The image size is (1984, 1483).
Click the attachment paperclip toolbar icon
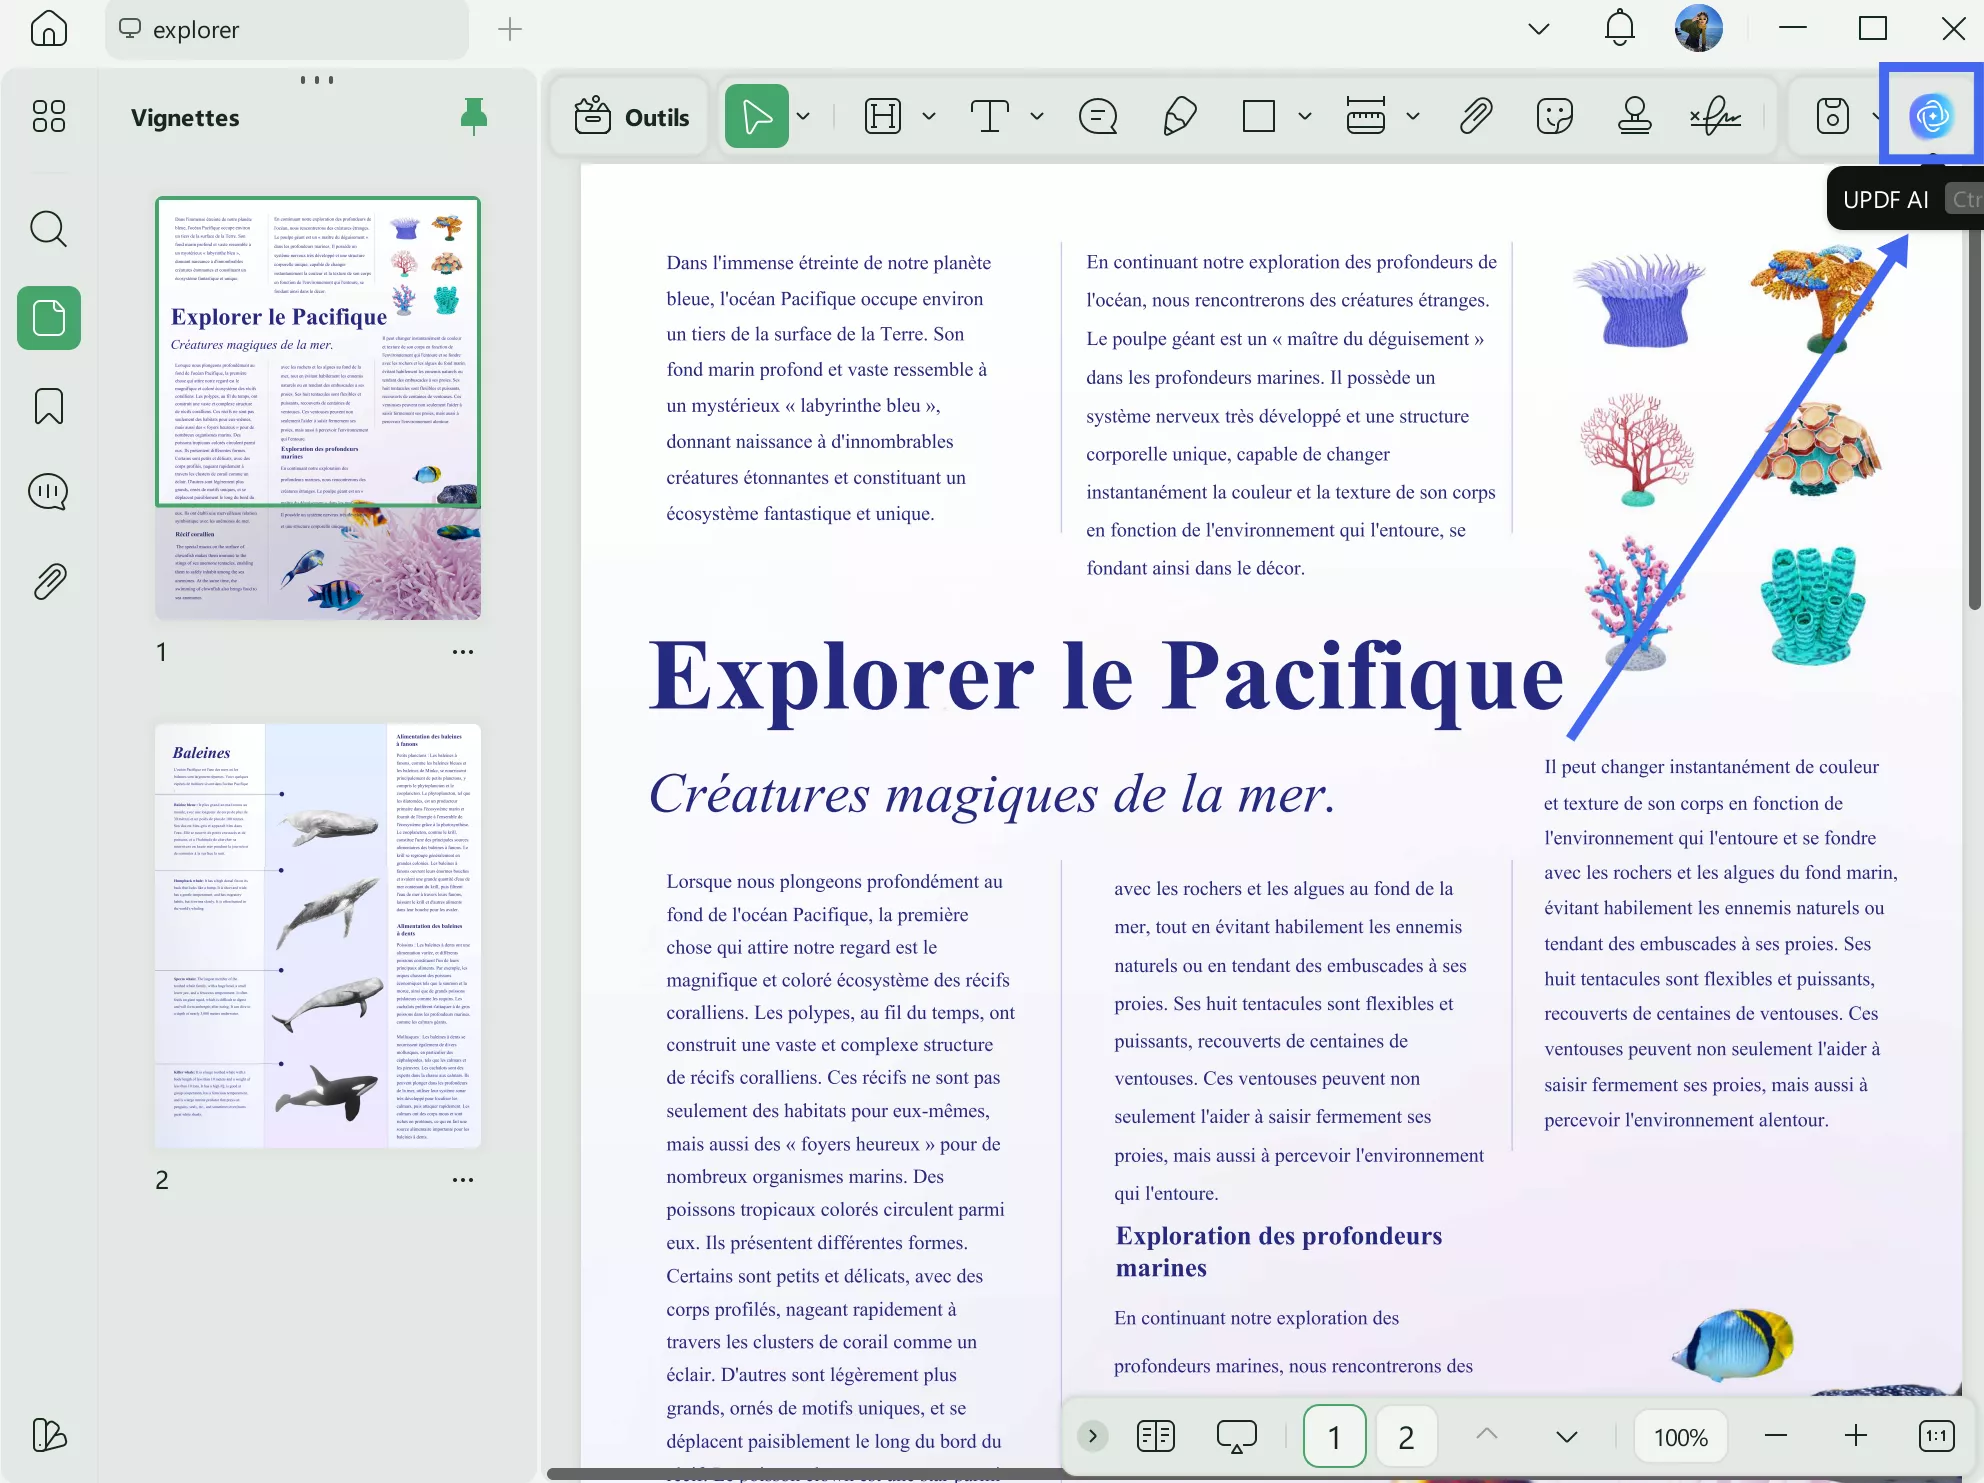(x=1475, y=116)
